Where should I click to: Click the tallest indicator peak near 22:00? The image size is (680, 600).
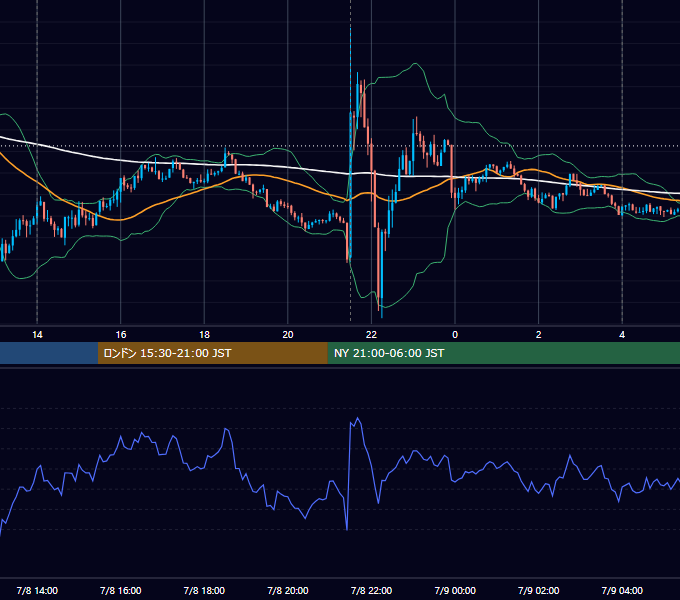pyautogui.click(x=358, y=418)
